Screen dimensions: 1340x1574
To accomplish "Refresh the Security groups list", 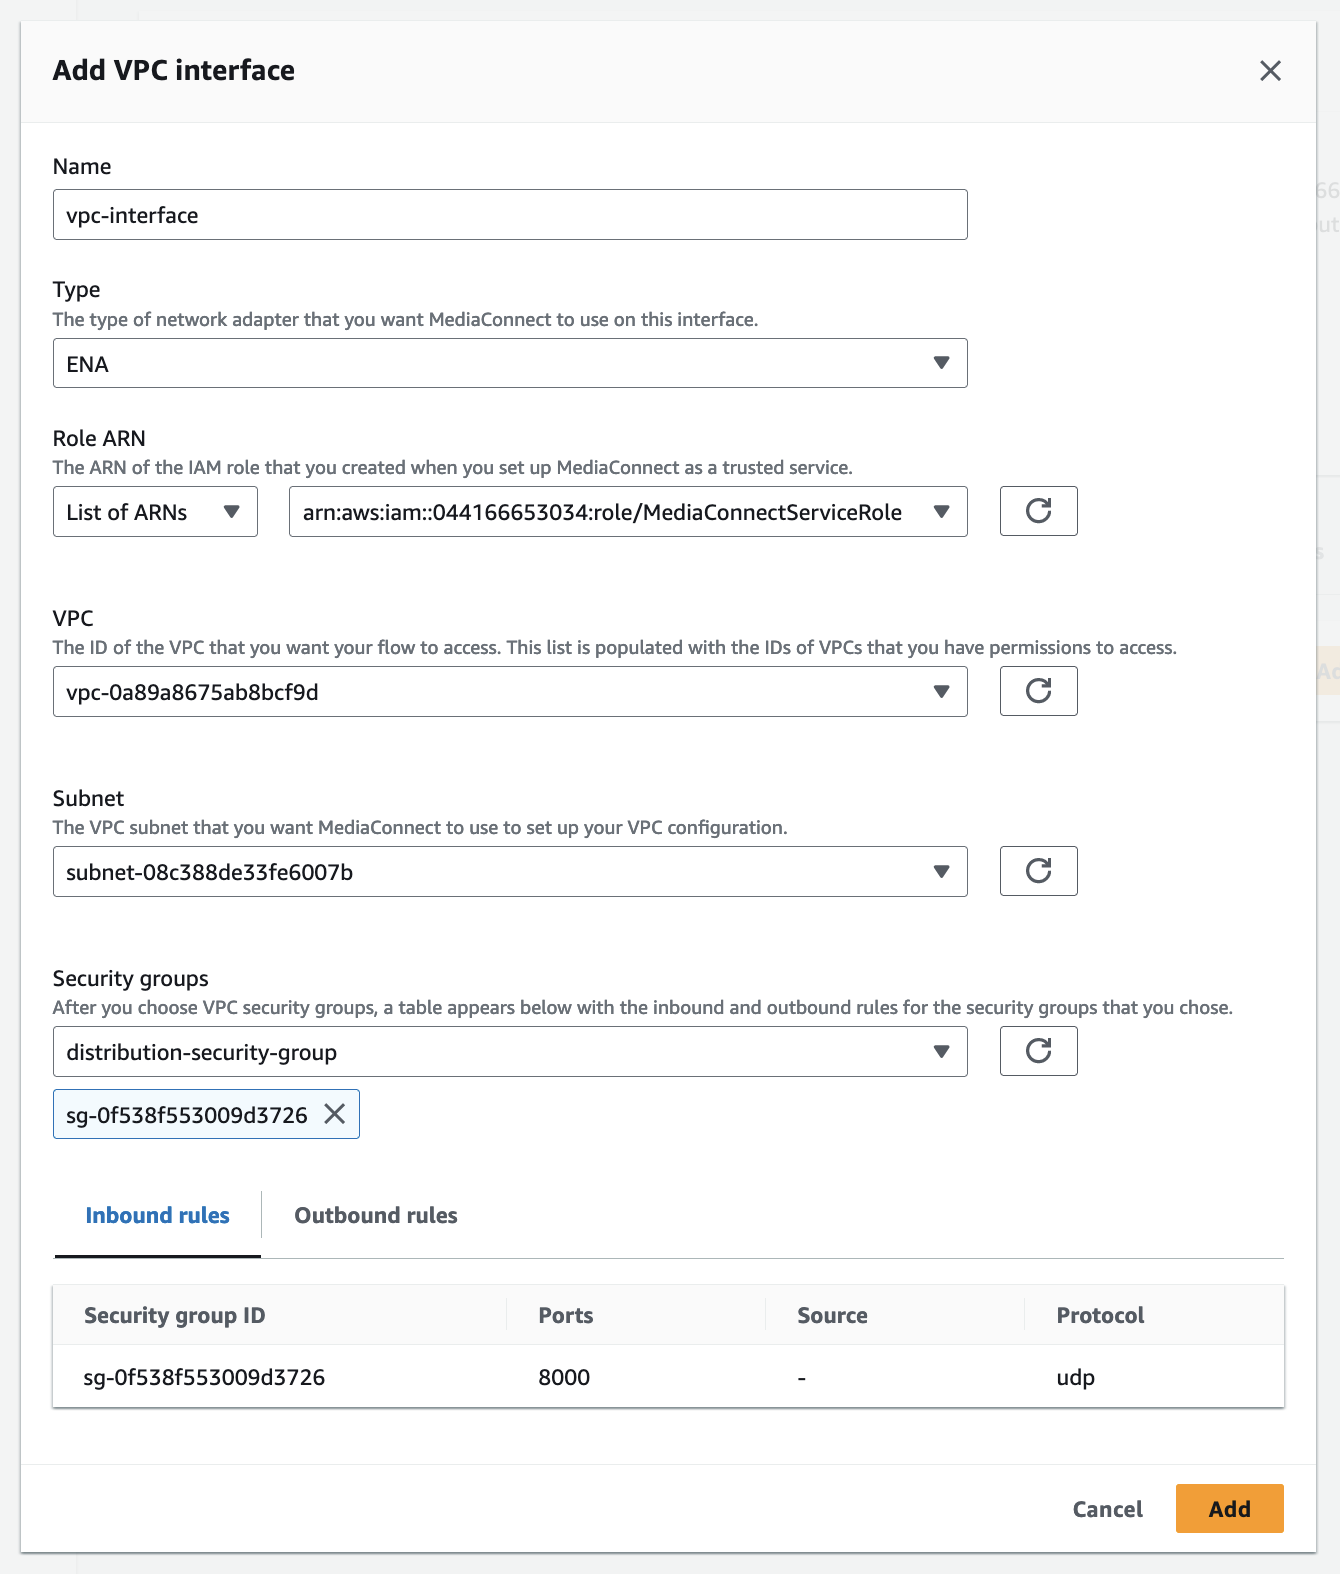I will point(1038,1051).
